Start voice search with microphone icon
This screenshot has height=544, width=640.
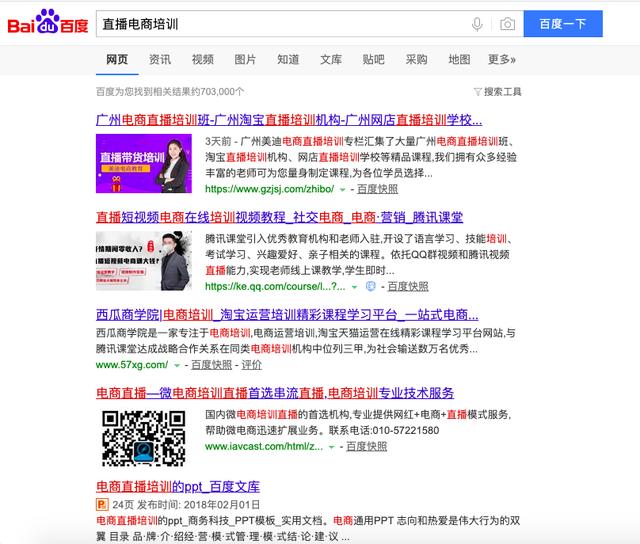(477, 24)
